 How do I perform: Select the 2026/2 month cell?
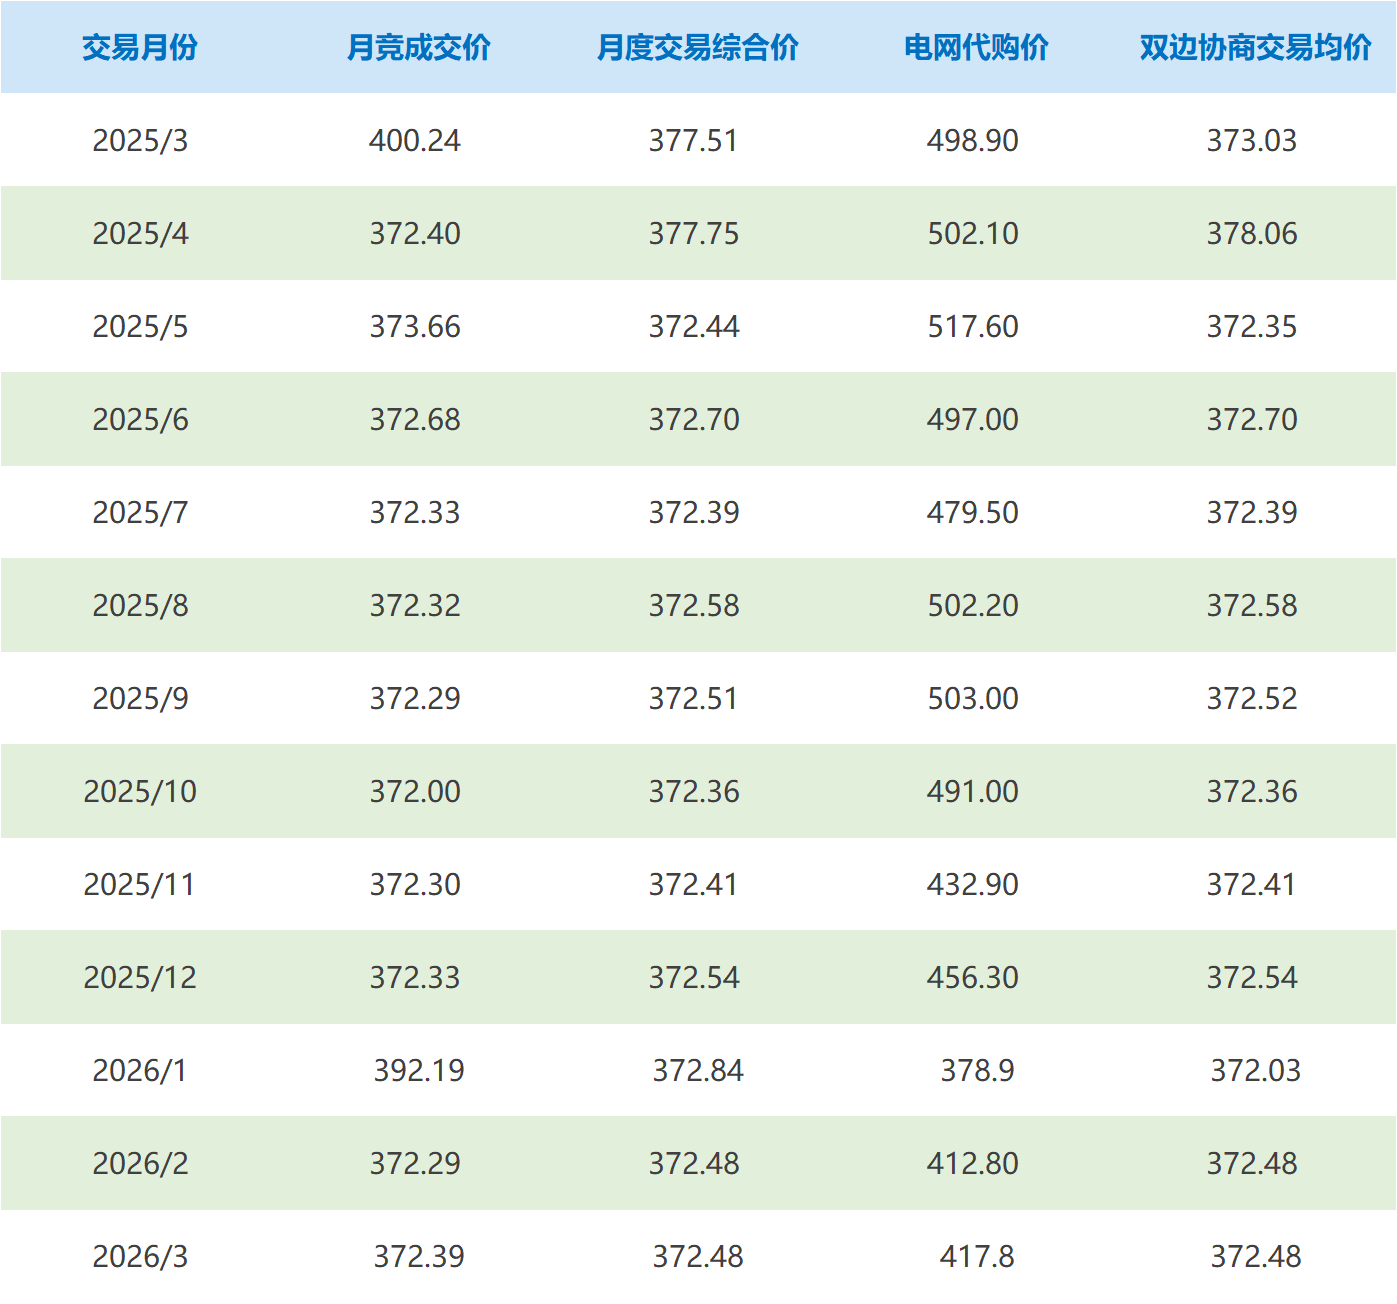(140, 1163)
